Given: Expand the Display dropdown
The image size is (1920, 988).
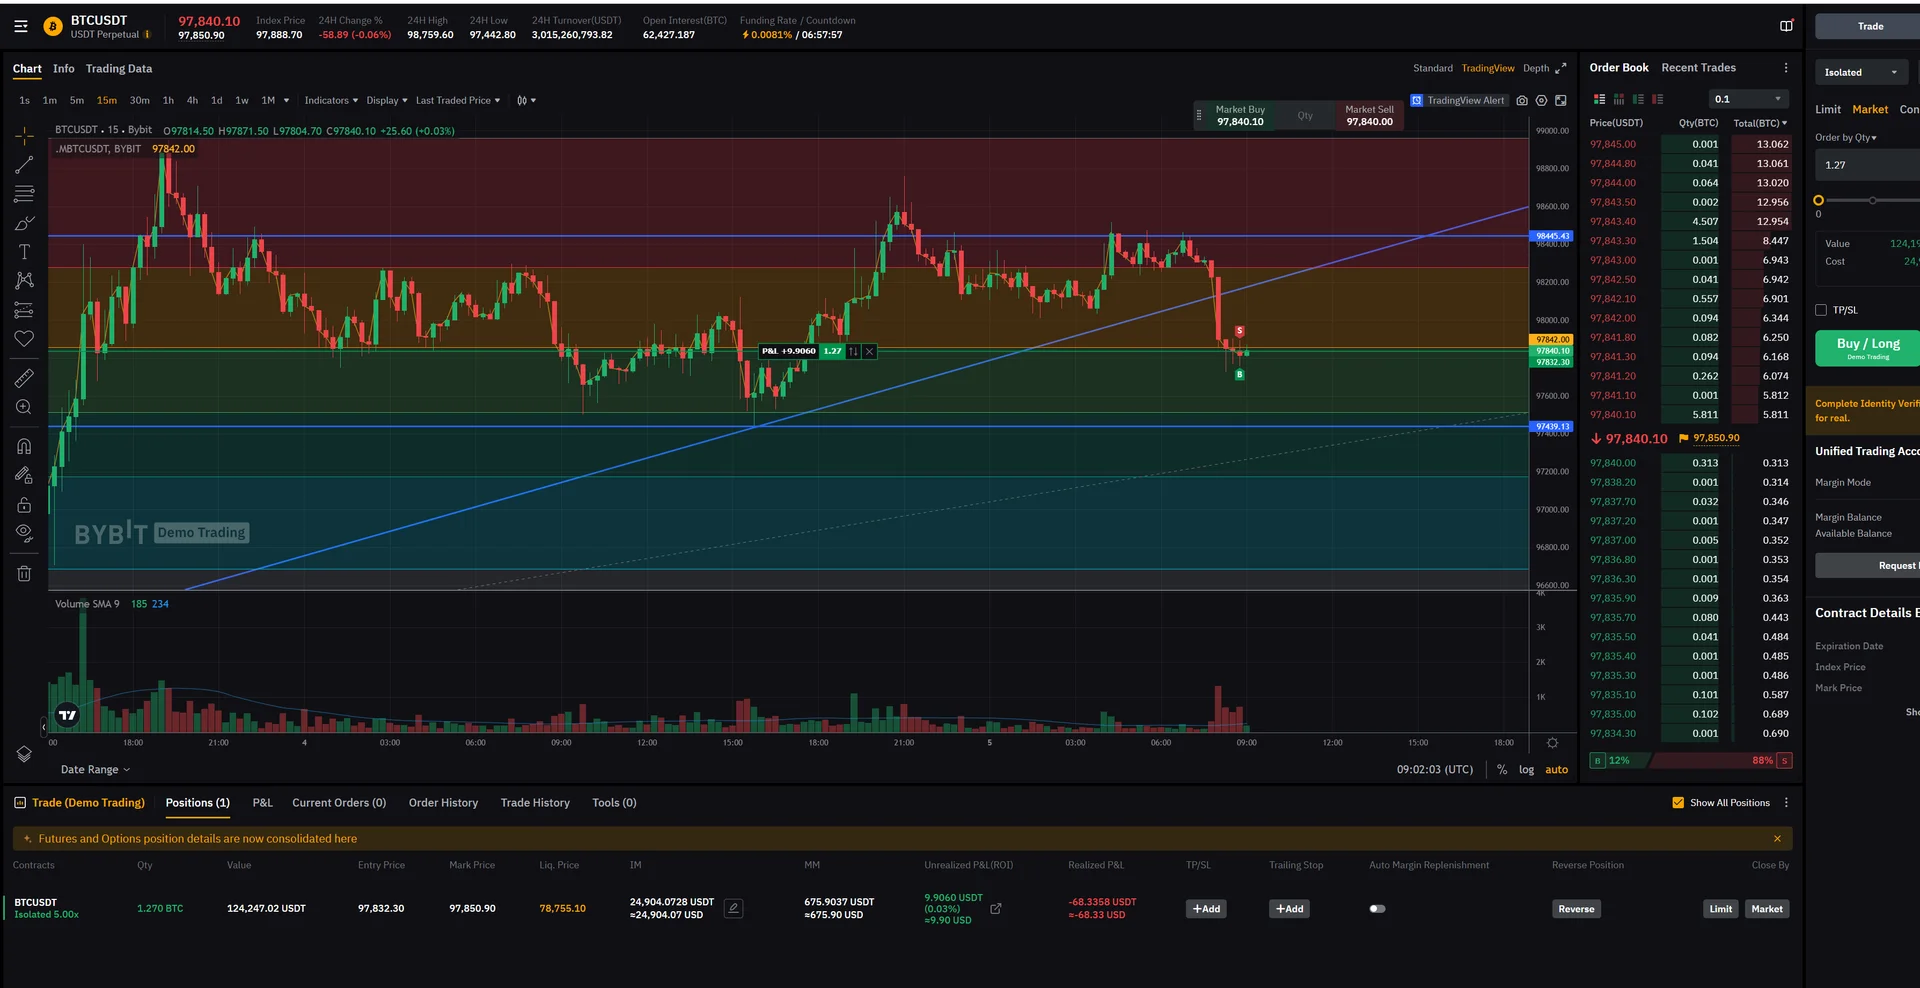Looking at the screenshot, I should pyautogui.click(x=387, y=101).
